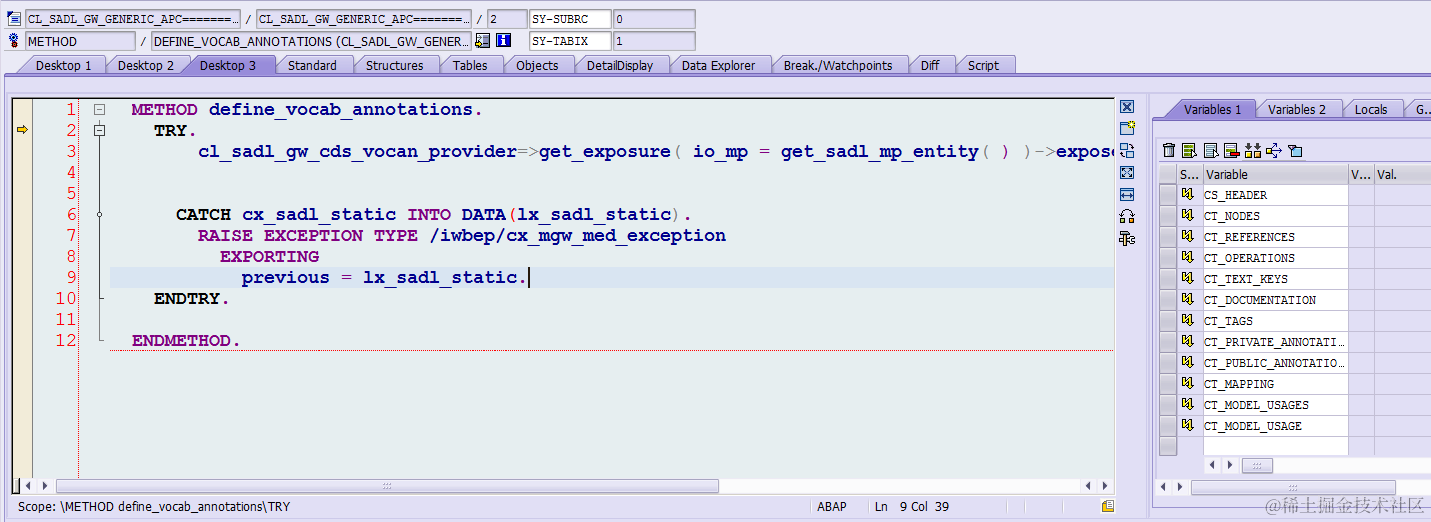1431x522 pixels.
Task: Click the list icon with the red bar
Action: click(x=1231, y=150)
